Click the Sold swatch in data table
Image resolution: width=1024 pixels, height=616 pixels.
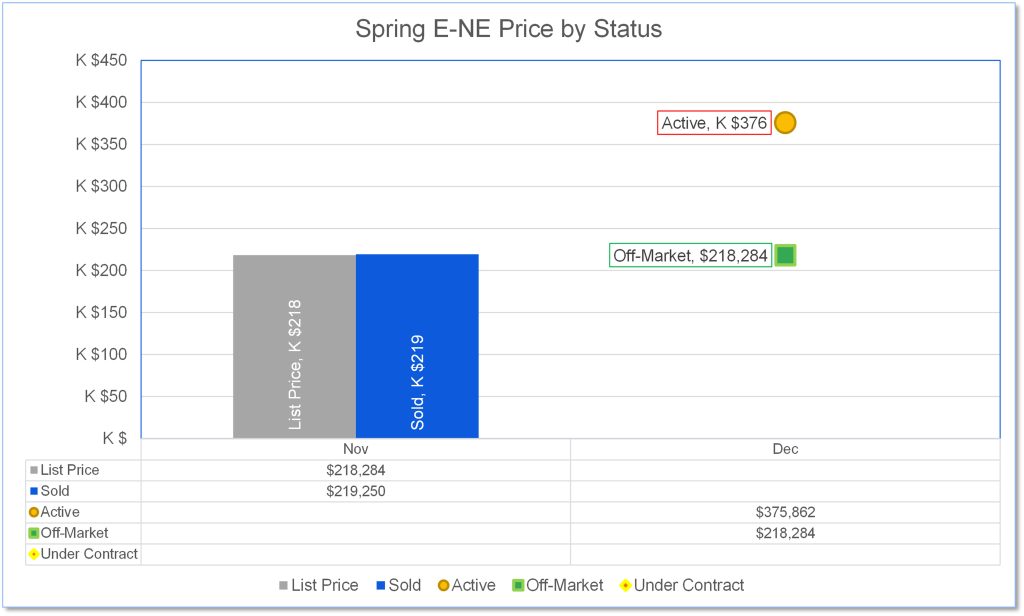click(x=34, y=491)
